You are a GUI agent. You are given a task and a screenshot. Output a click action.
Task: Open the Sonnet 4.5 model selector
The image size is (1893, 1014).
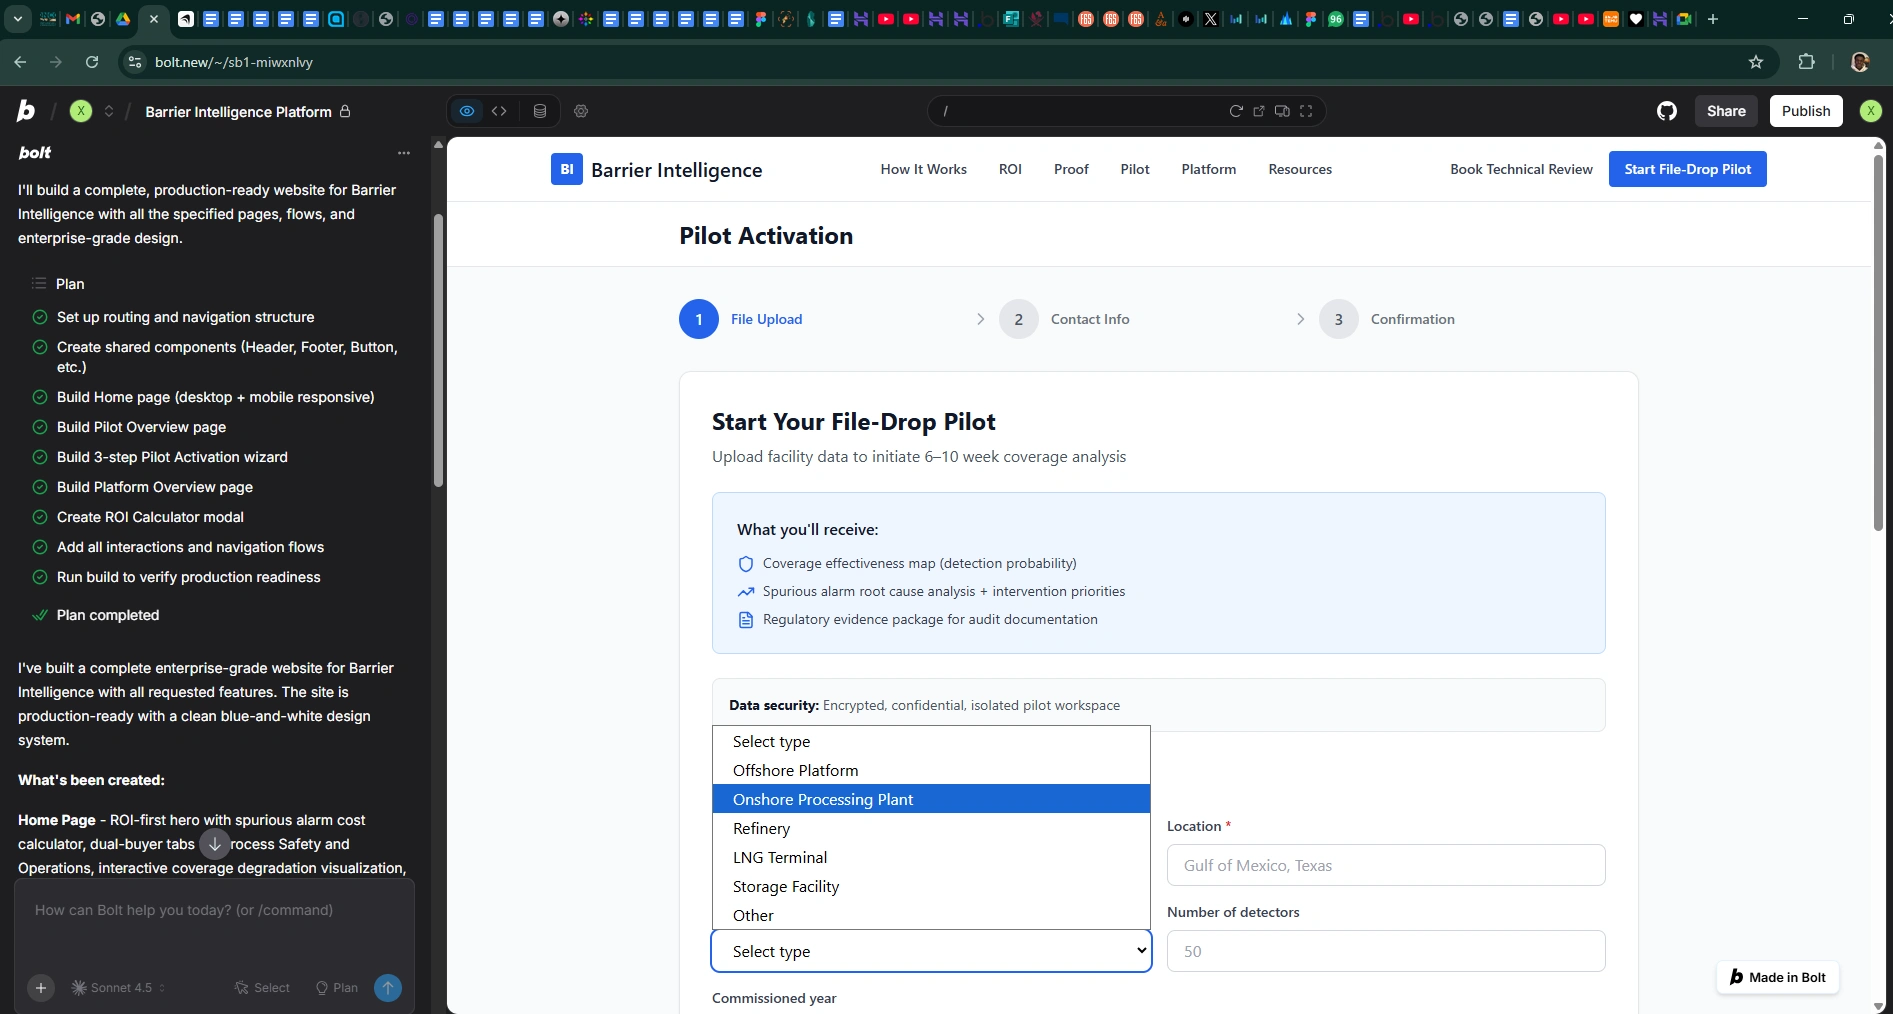coord(120,988)
